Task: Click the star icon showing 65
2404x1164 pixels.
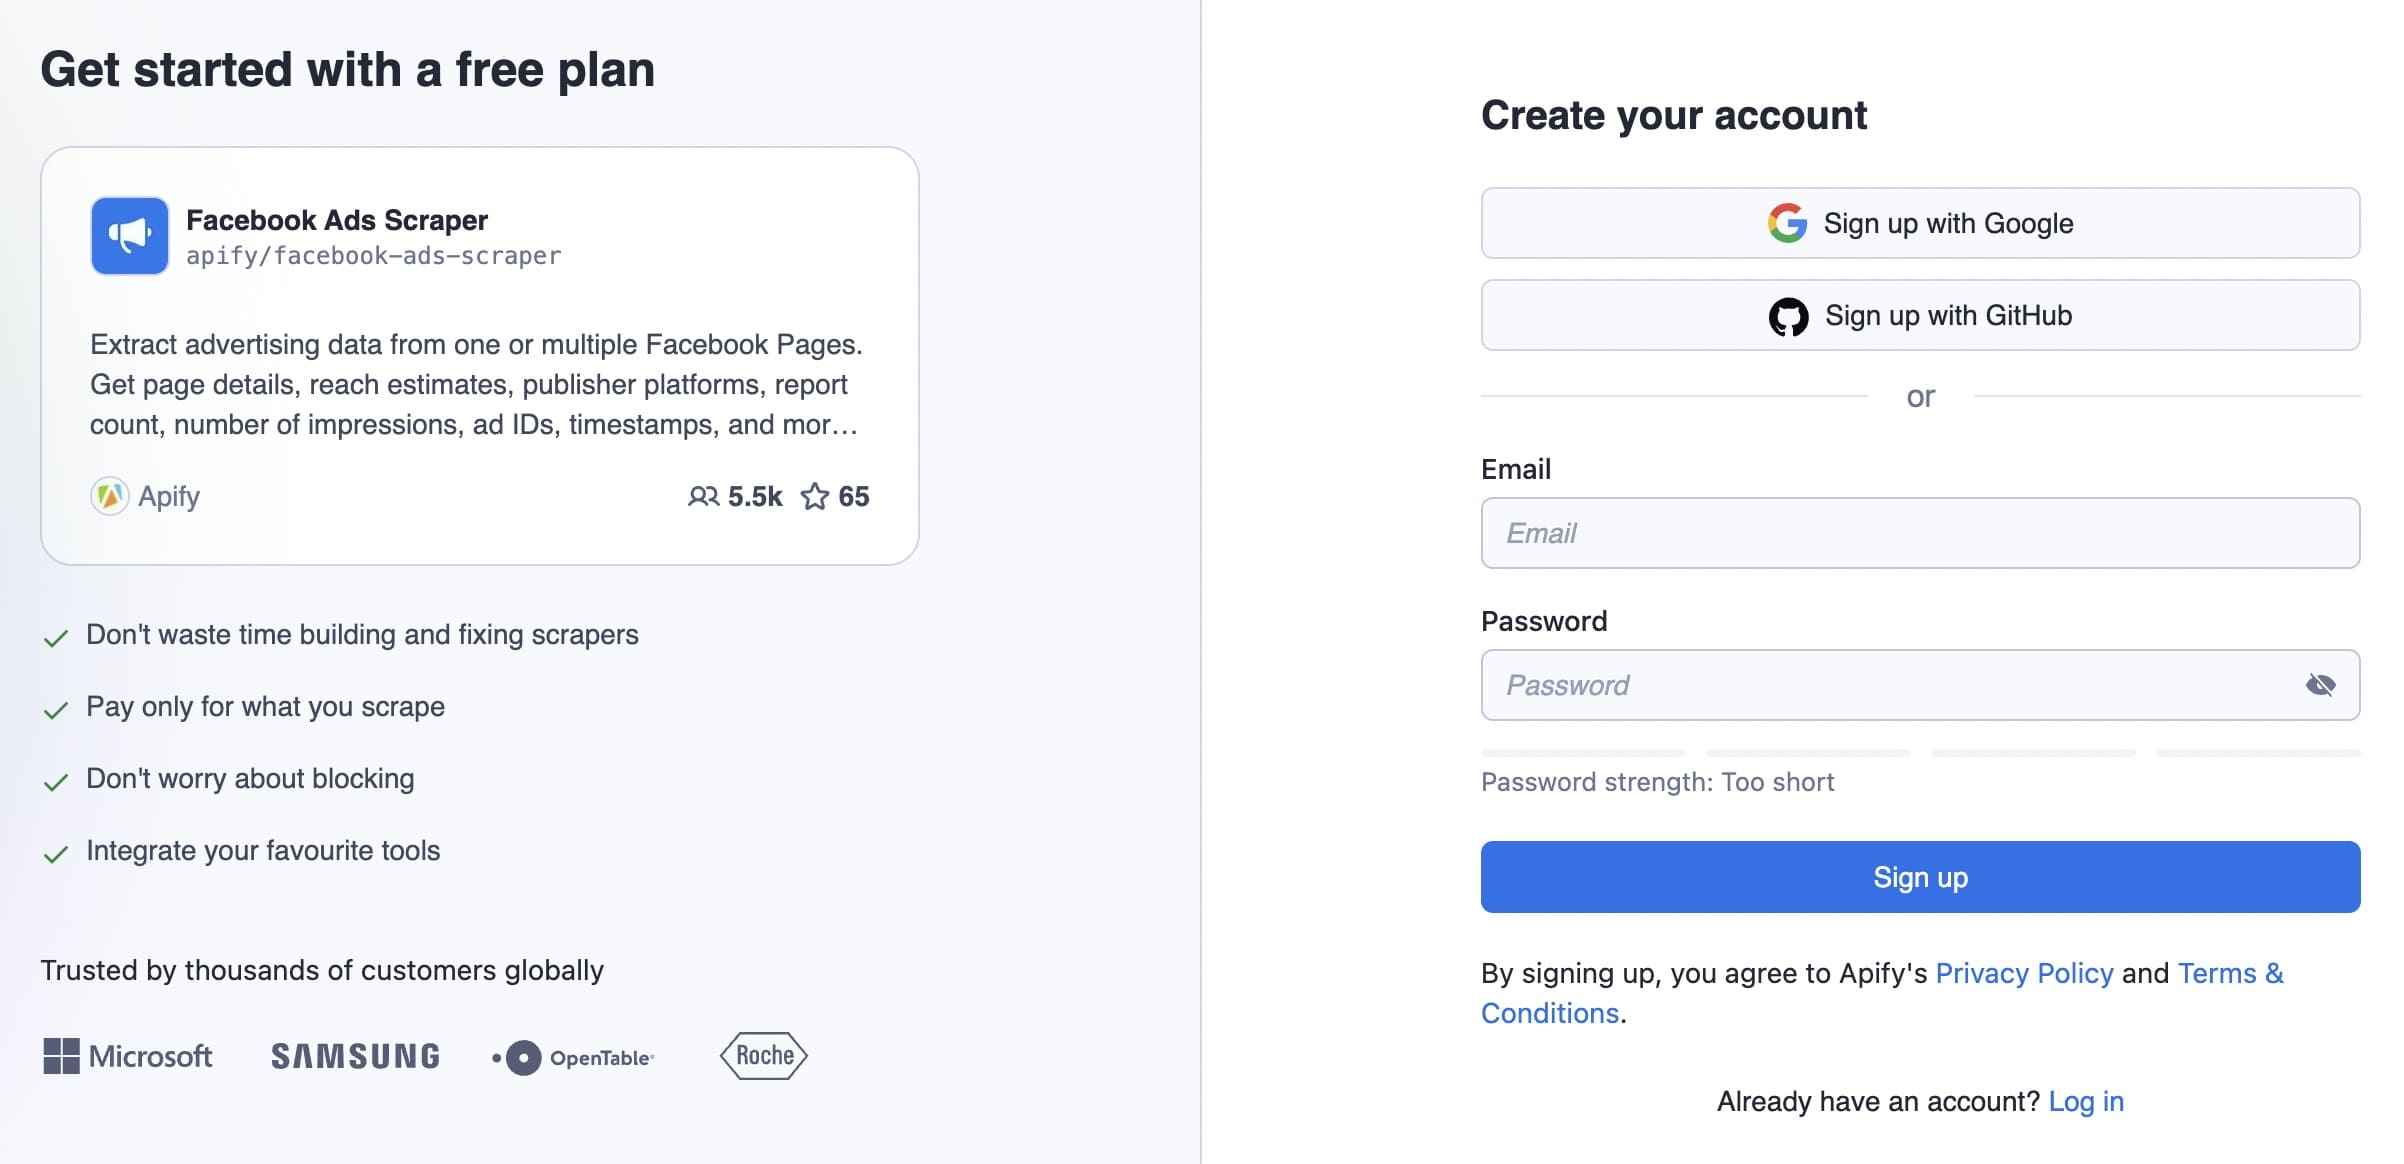Action: [x=815, y=497]
